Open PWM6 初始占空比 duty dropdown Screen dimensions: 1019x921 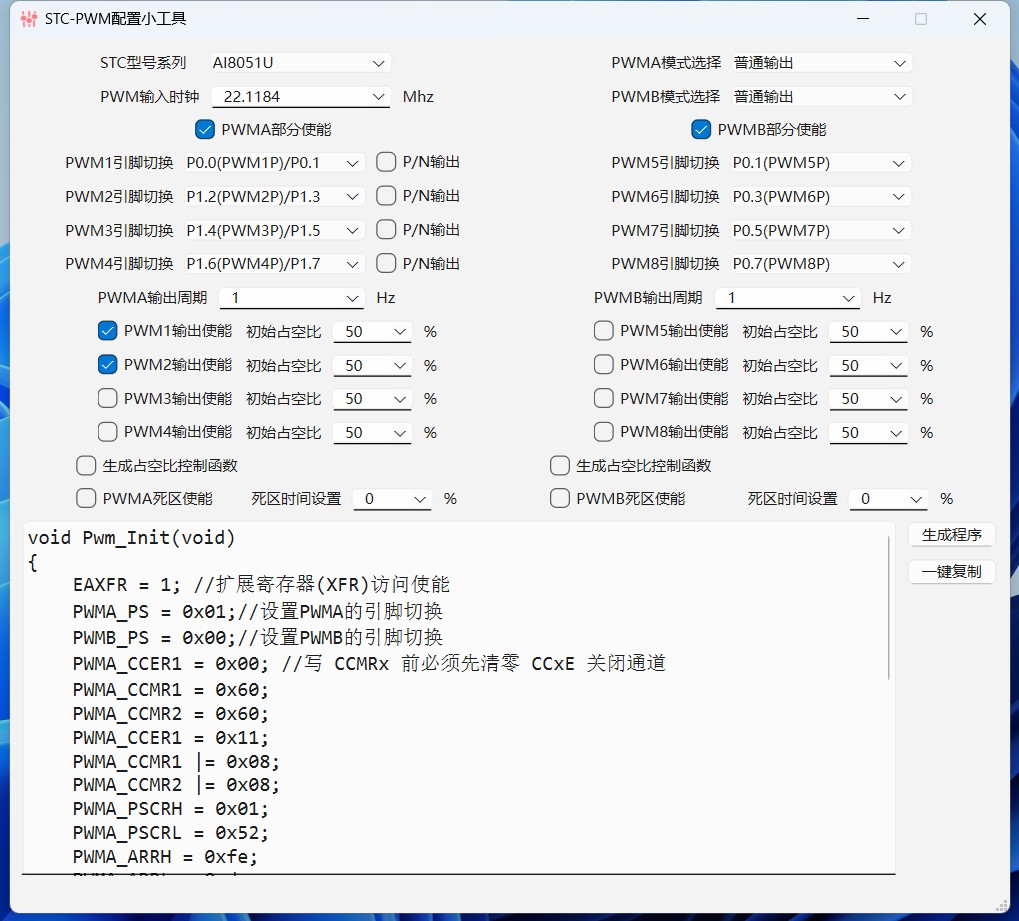pos(868,365)
